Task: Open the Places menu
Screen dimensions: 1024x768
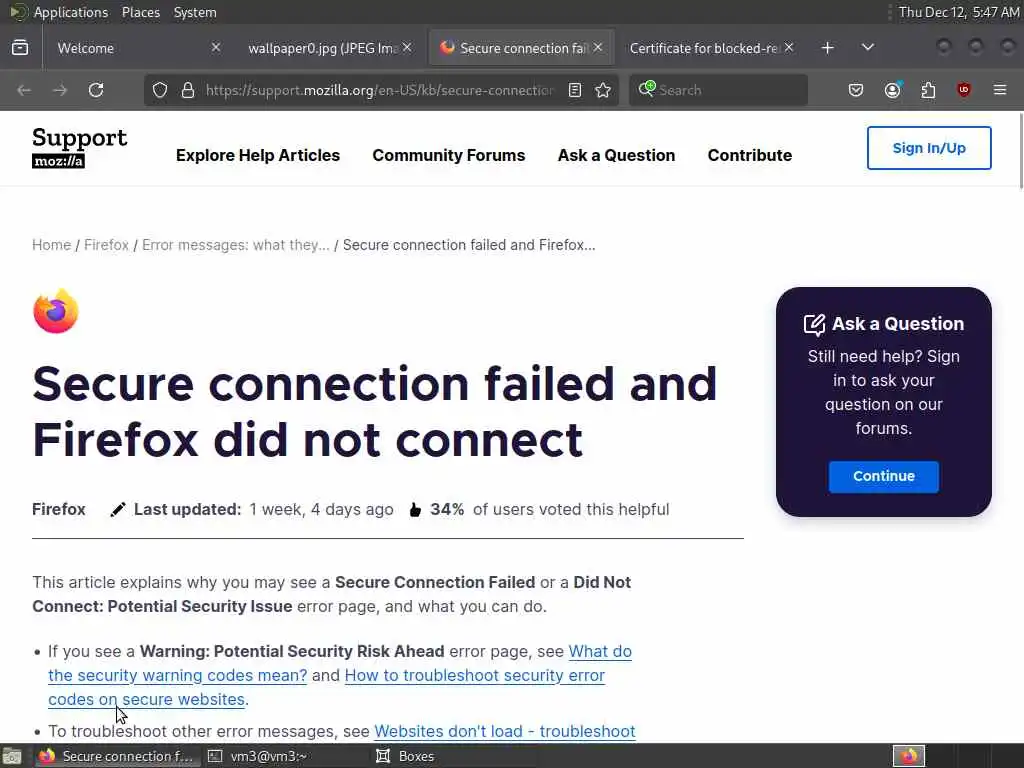Action: tap(140, 12)
